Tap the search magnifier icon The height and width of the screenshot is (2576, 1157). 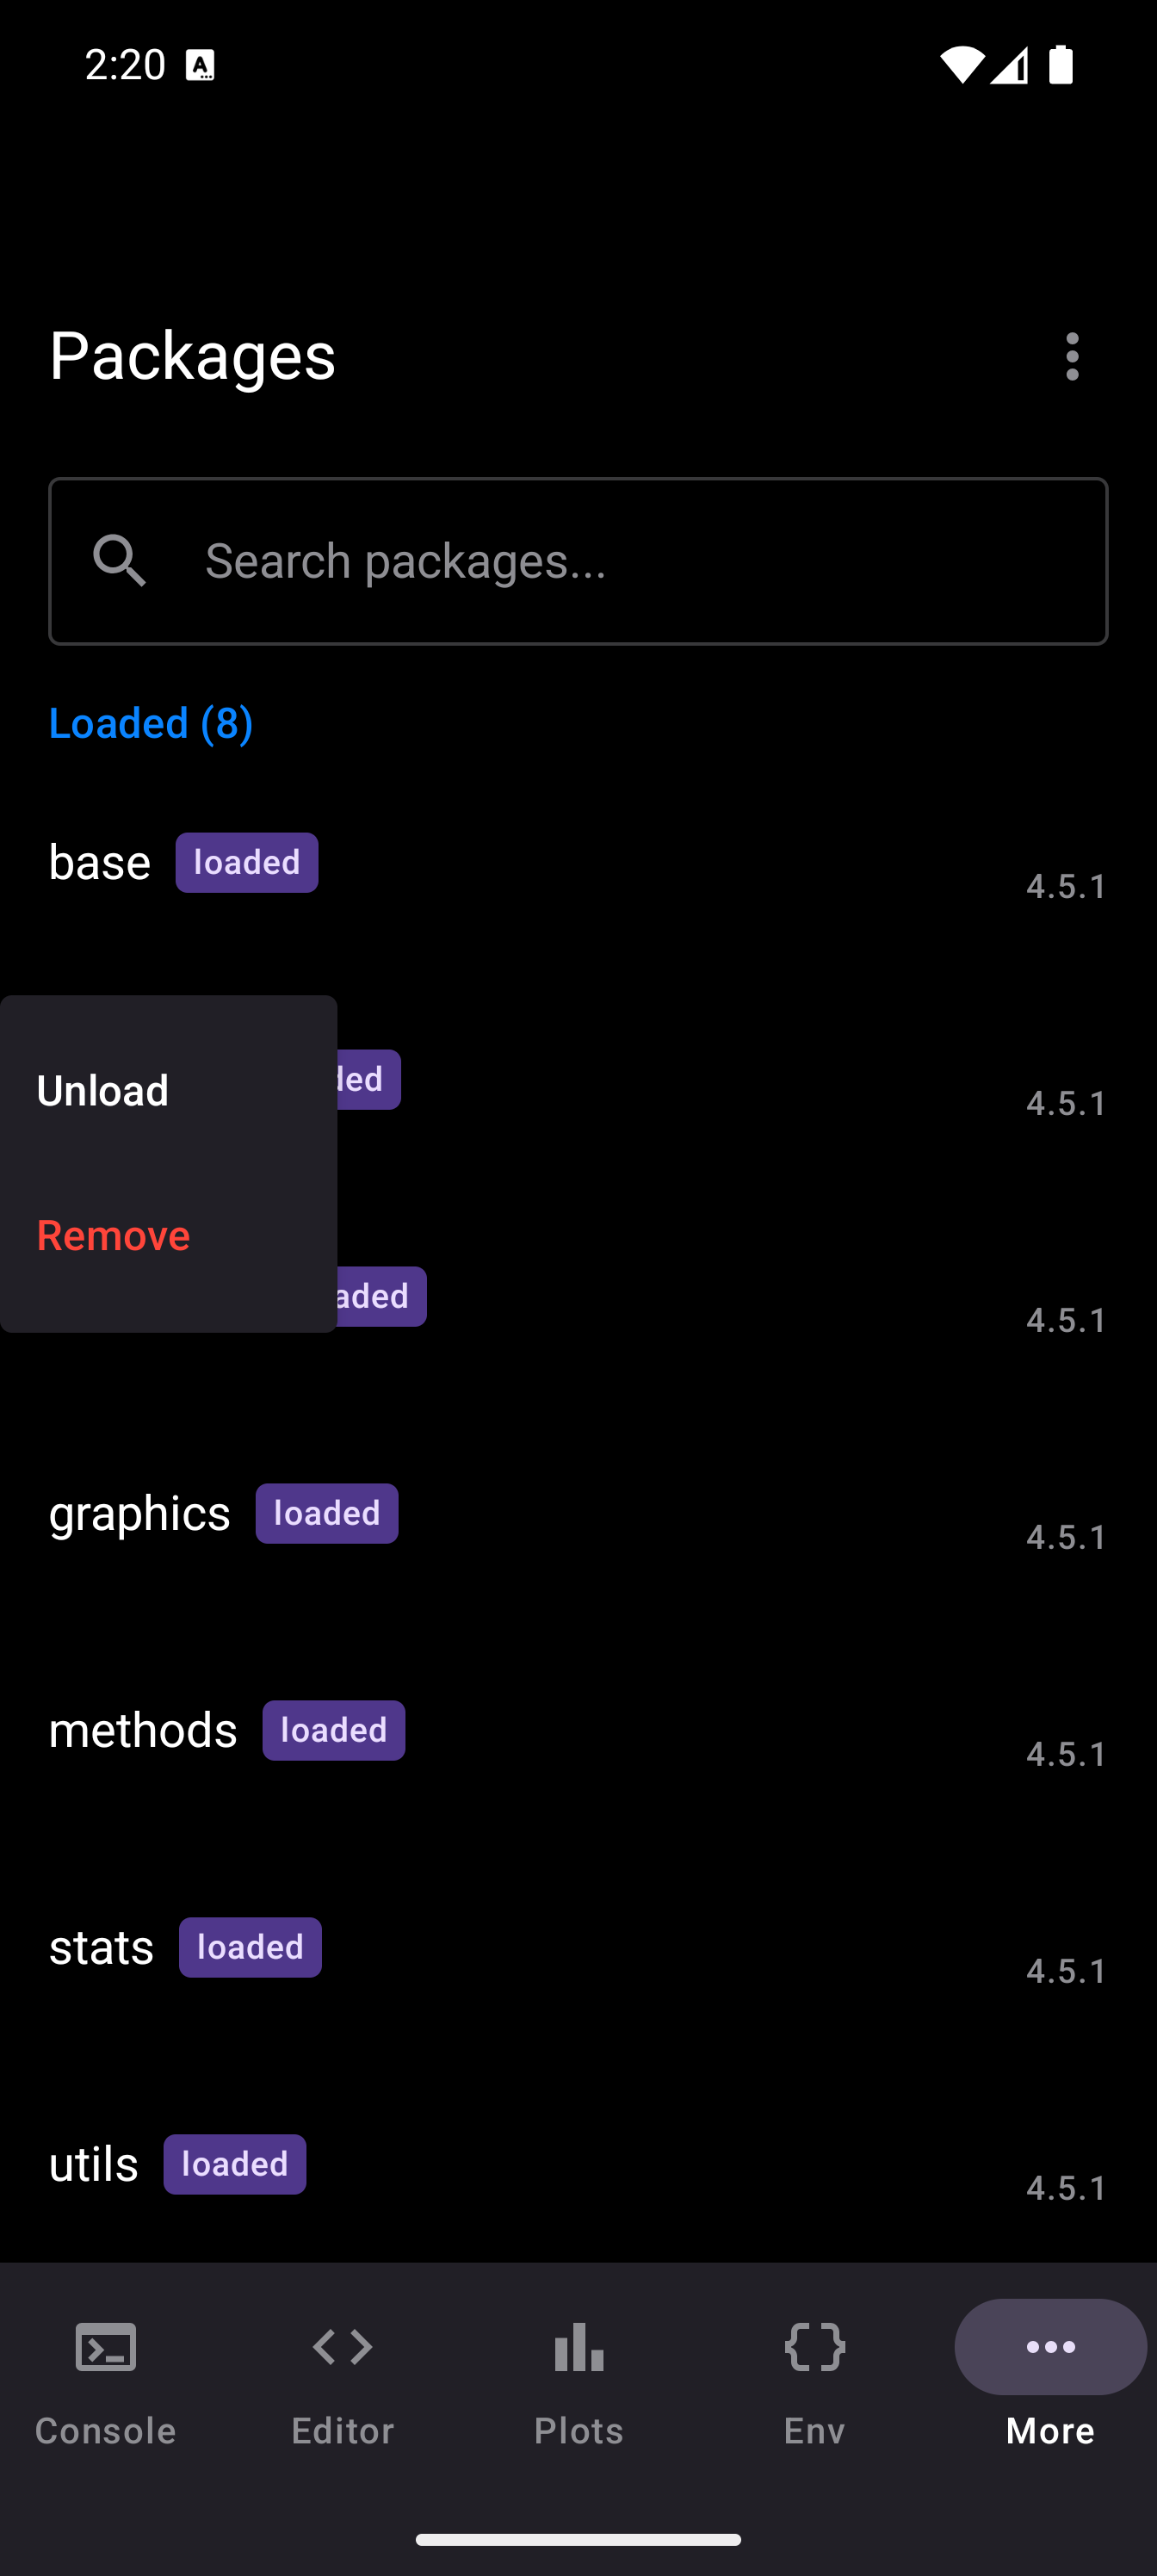(x=120, y=560)
